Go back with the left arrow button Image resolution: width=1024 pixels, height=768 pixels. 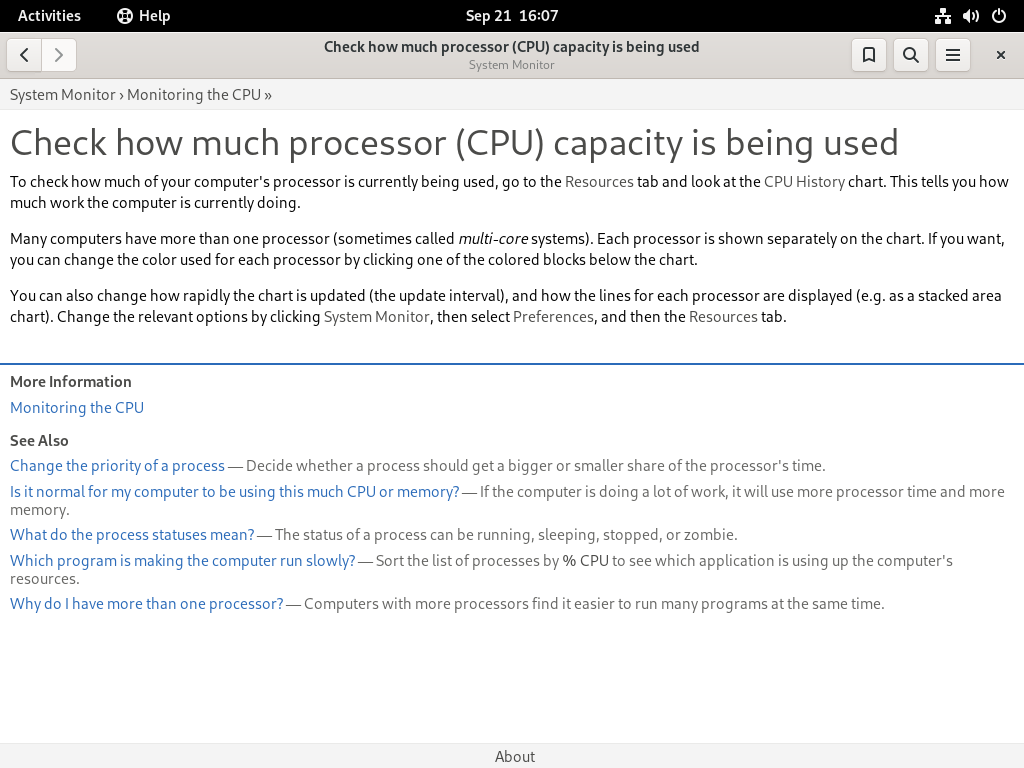click(x=24, y=55)
